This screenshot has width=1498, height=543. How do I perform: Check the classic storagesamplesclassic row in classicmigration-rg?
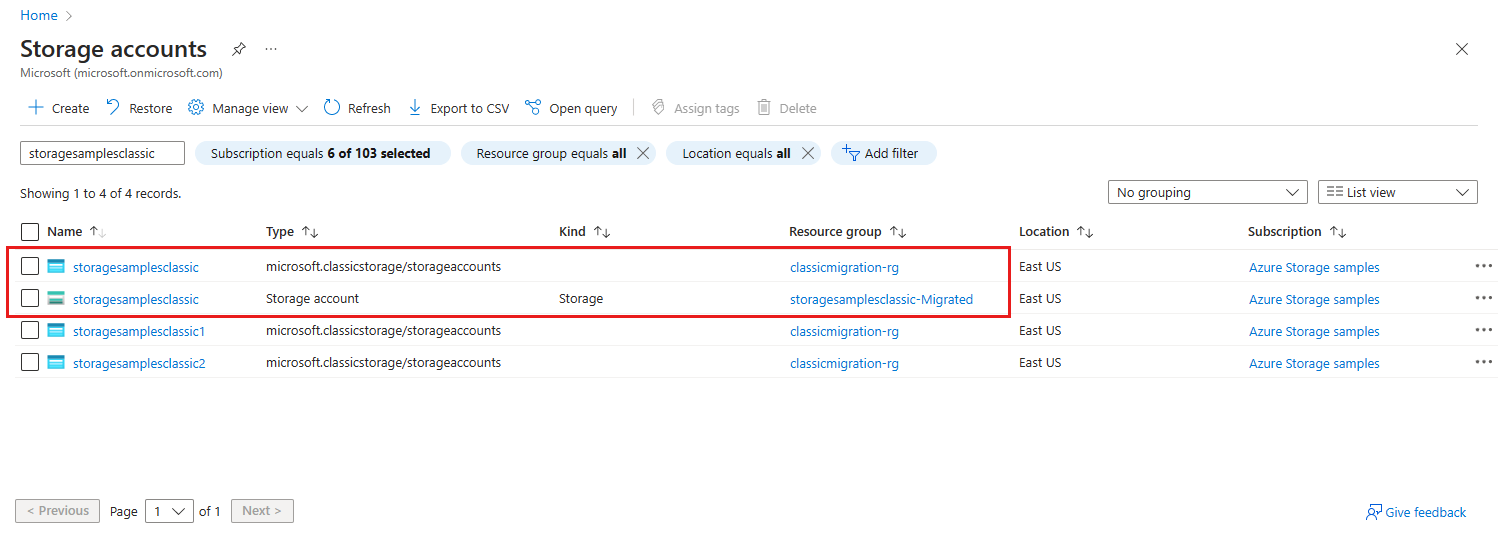tap(30, 266)
